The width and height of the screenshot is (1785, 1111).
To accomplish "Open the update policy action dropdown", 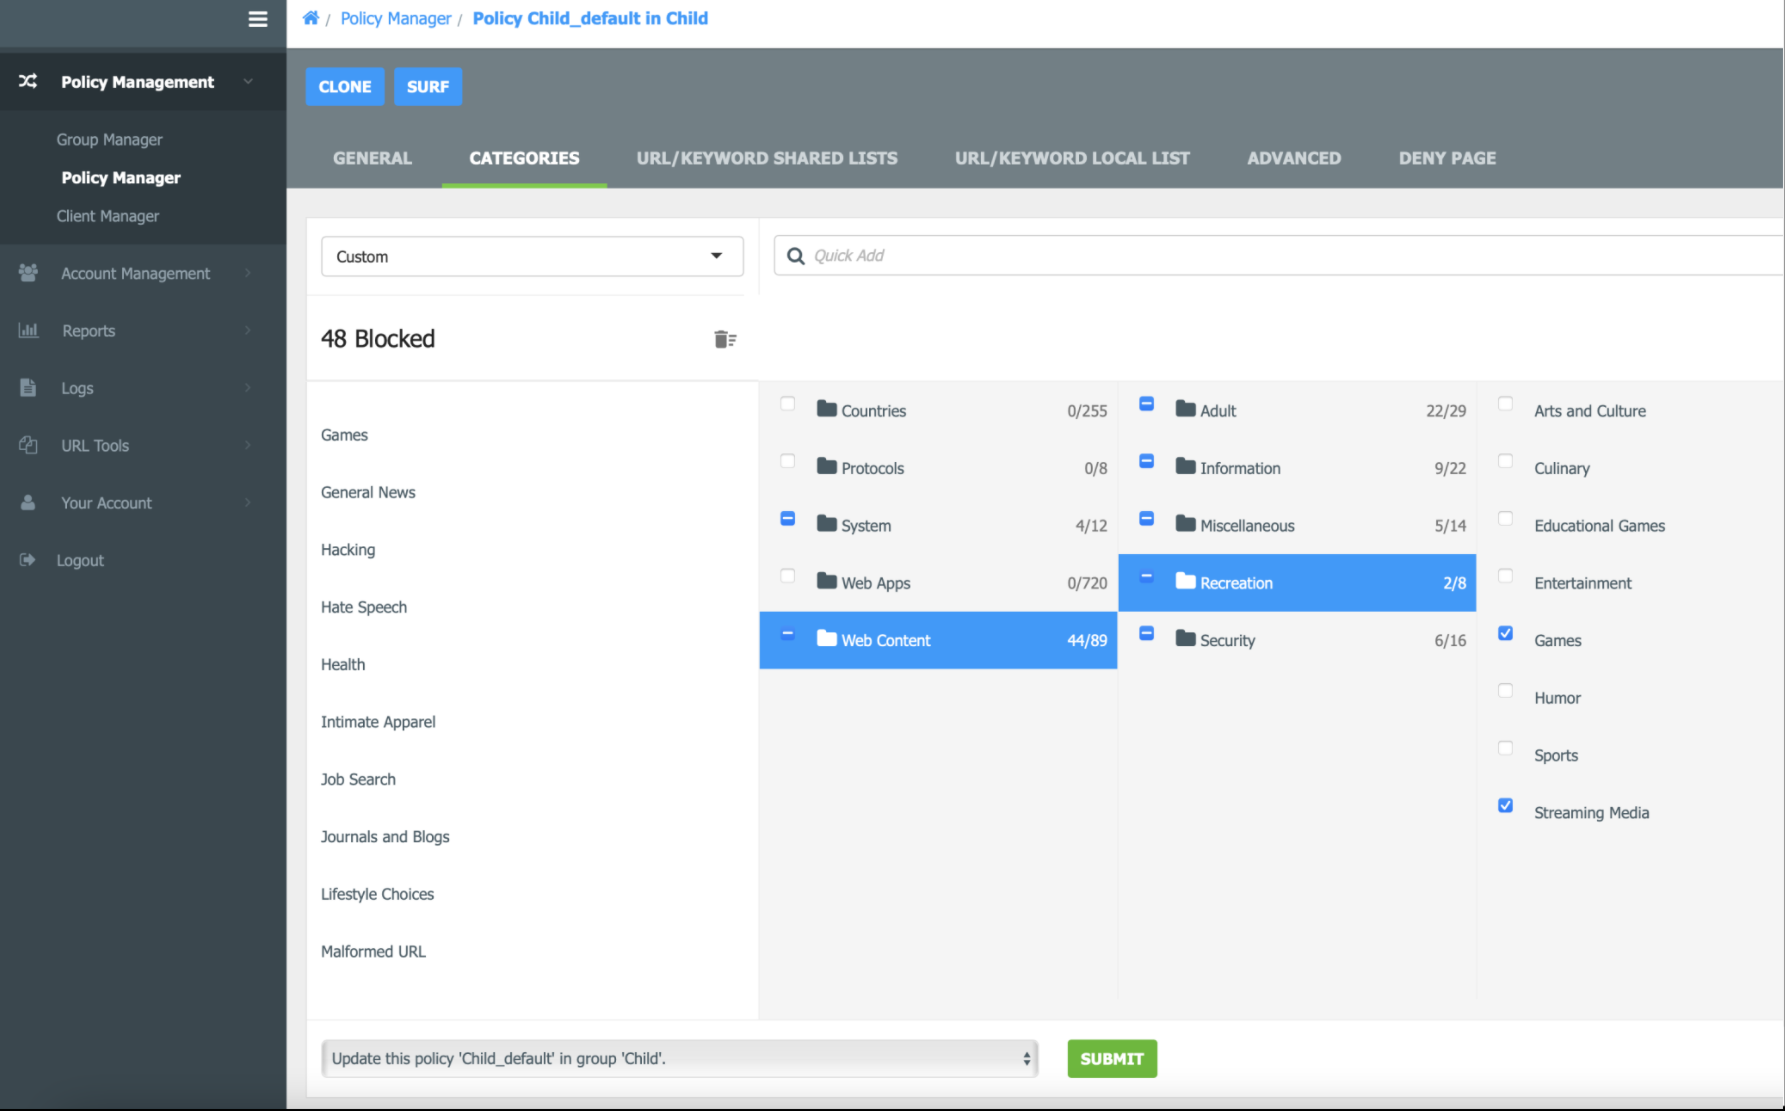I will click(x=680, y=1058).
